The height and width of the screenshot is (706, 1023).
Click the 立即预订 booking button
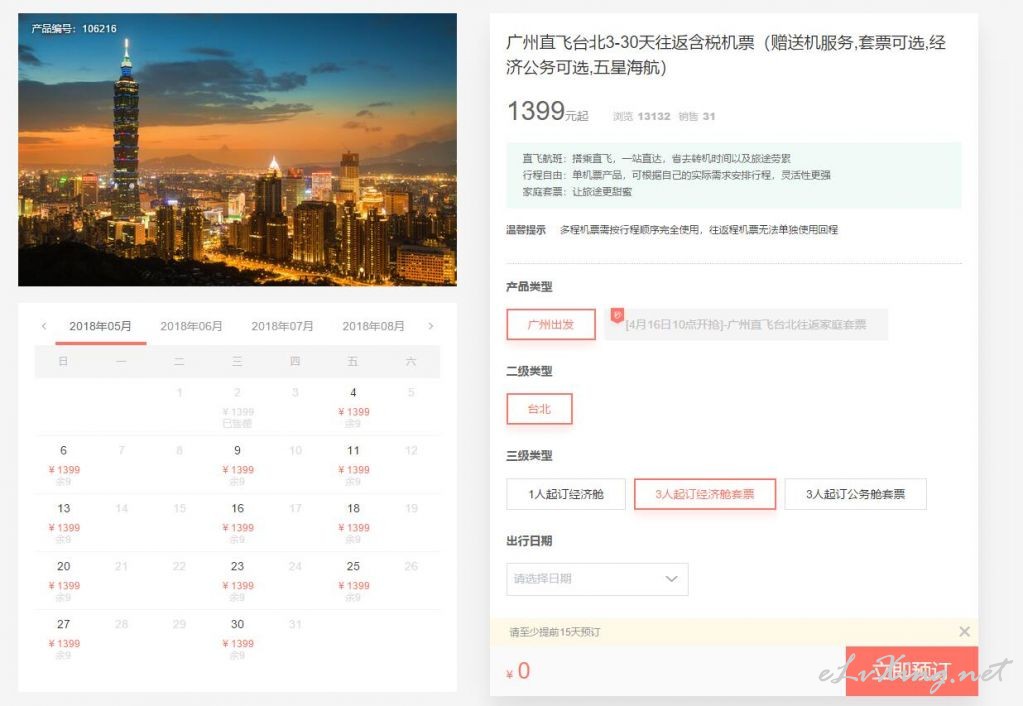pos(911,670)
